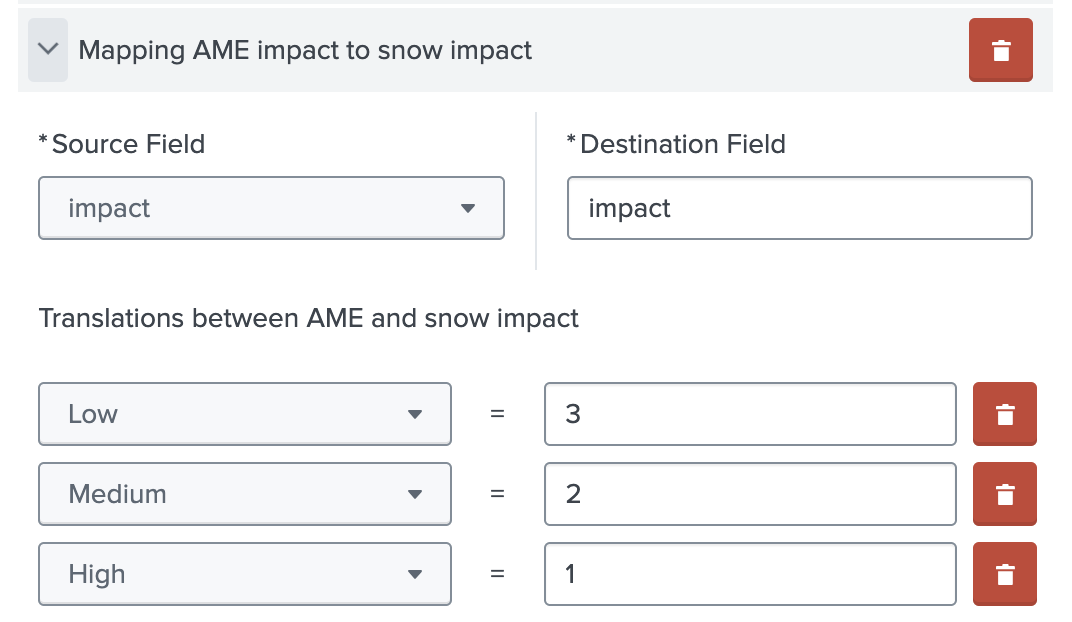Click the equals sign beside the Low mapping
This screenshot has height=622, width=1072.
(497, 414)
